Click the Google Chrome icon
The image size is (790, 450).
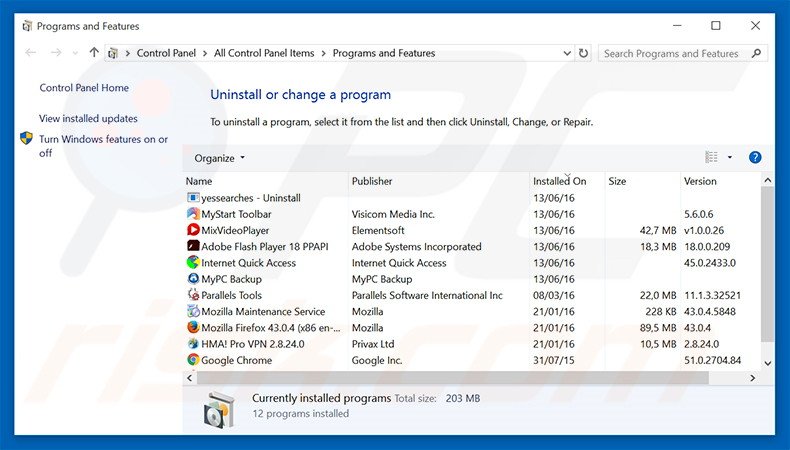pos(193,360)
